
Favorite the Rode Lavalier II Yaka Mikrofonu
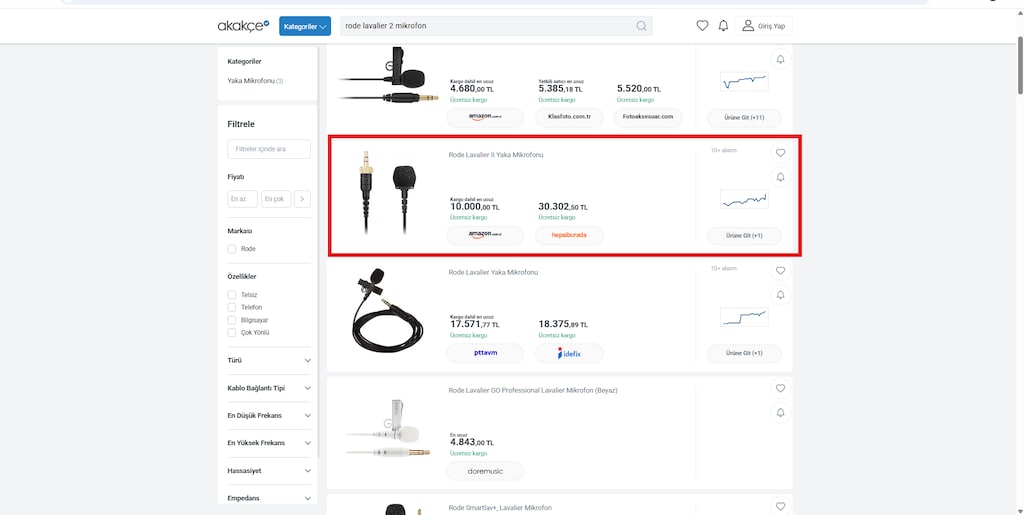780,153
